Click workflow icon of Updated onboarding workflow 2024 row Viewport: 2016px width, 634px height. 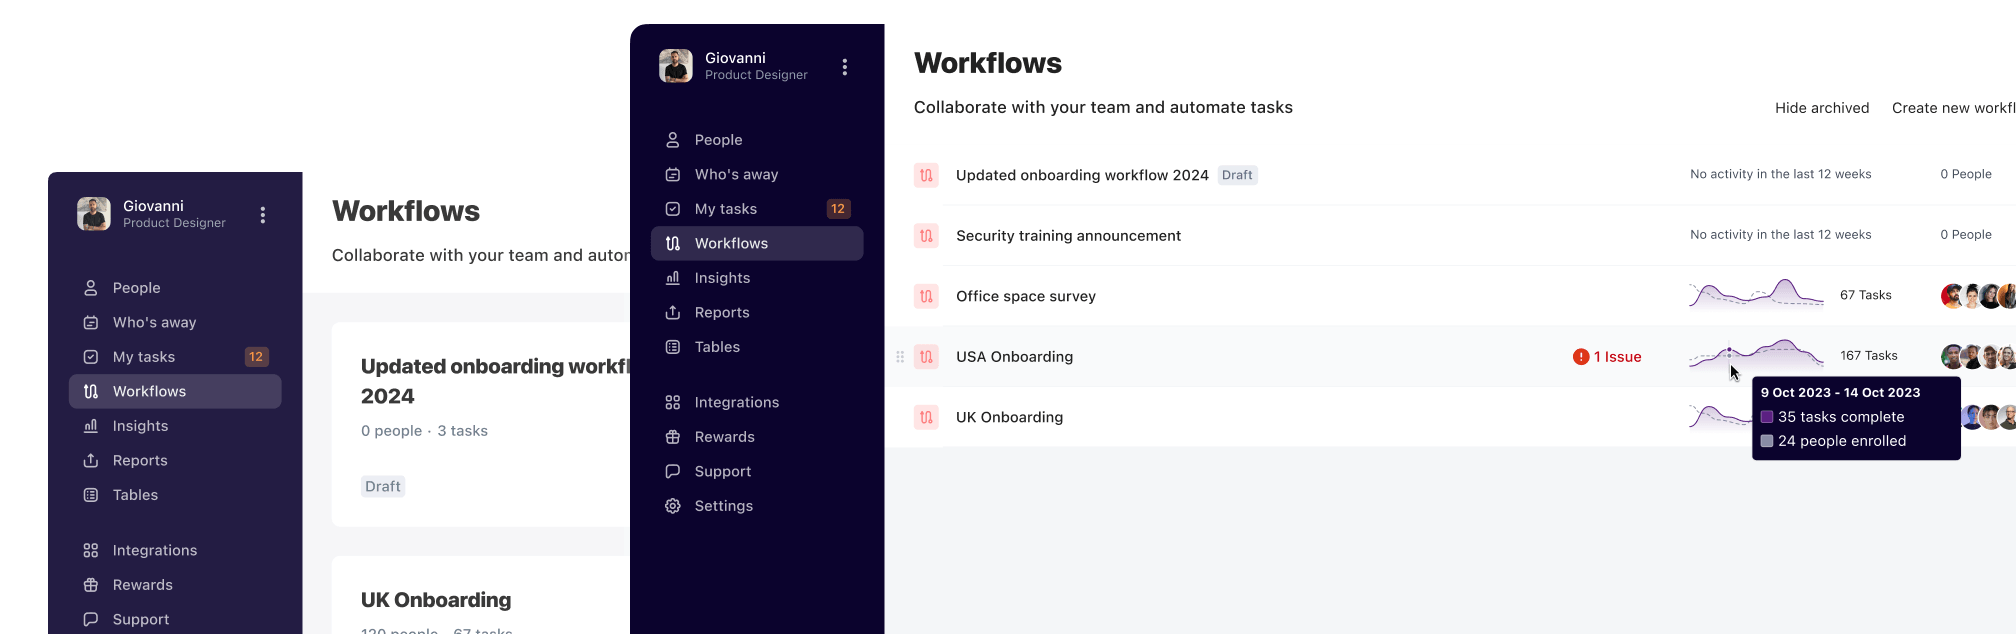point(927,175)
